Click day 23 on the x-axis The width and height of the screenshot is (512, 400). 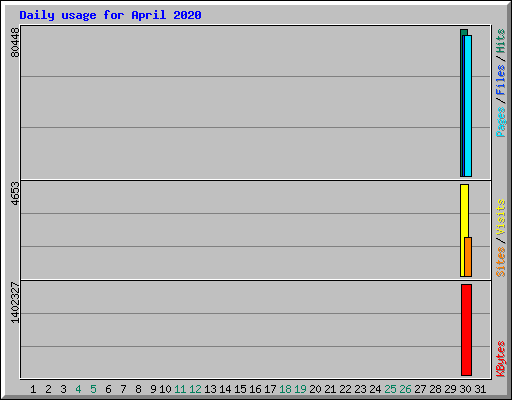pyautogui.click(x=360, y=389)
